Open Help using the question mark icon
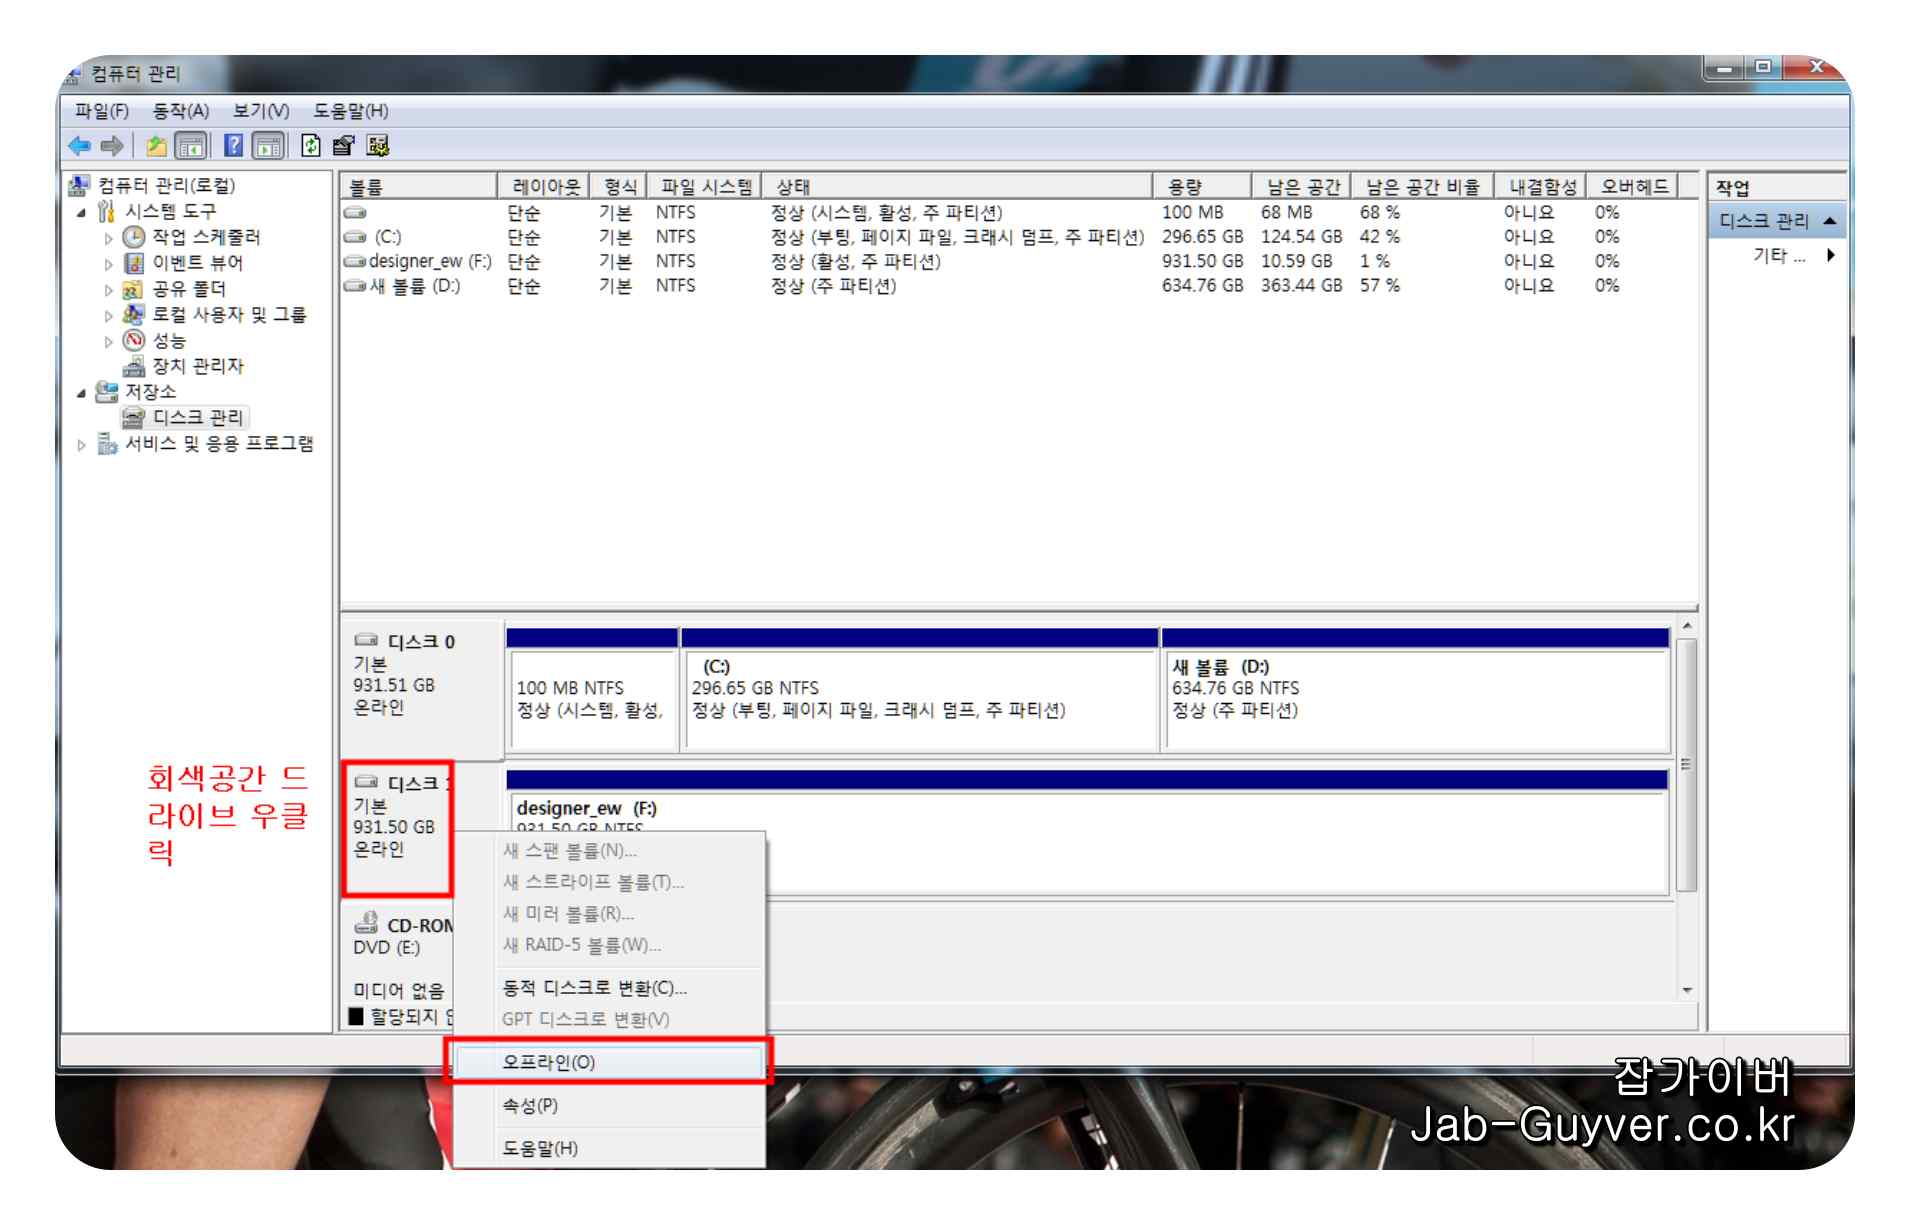 233,146
